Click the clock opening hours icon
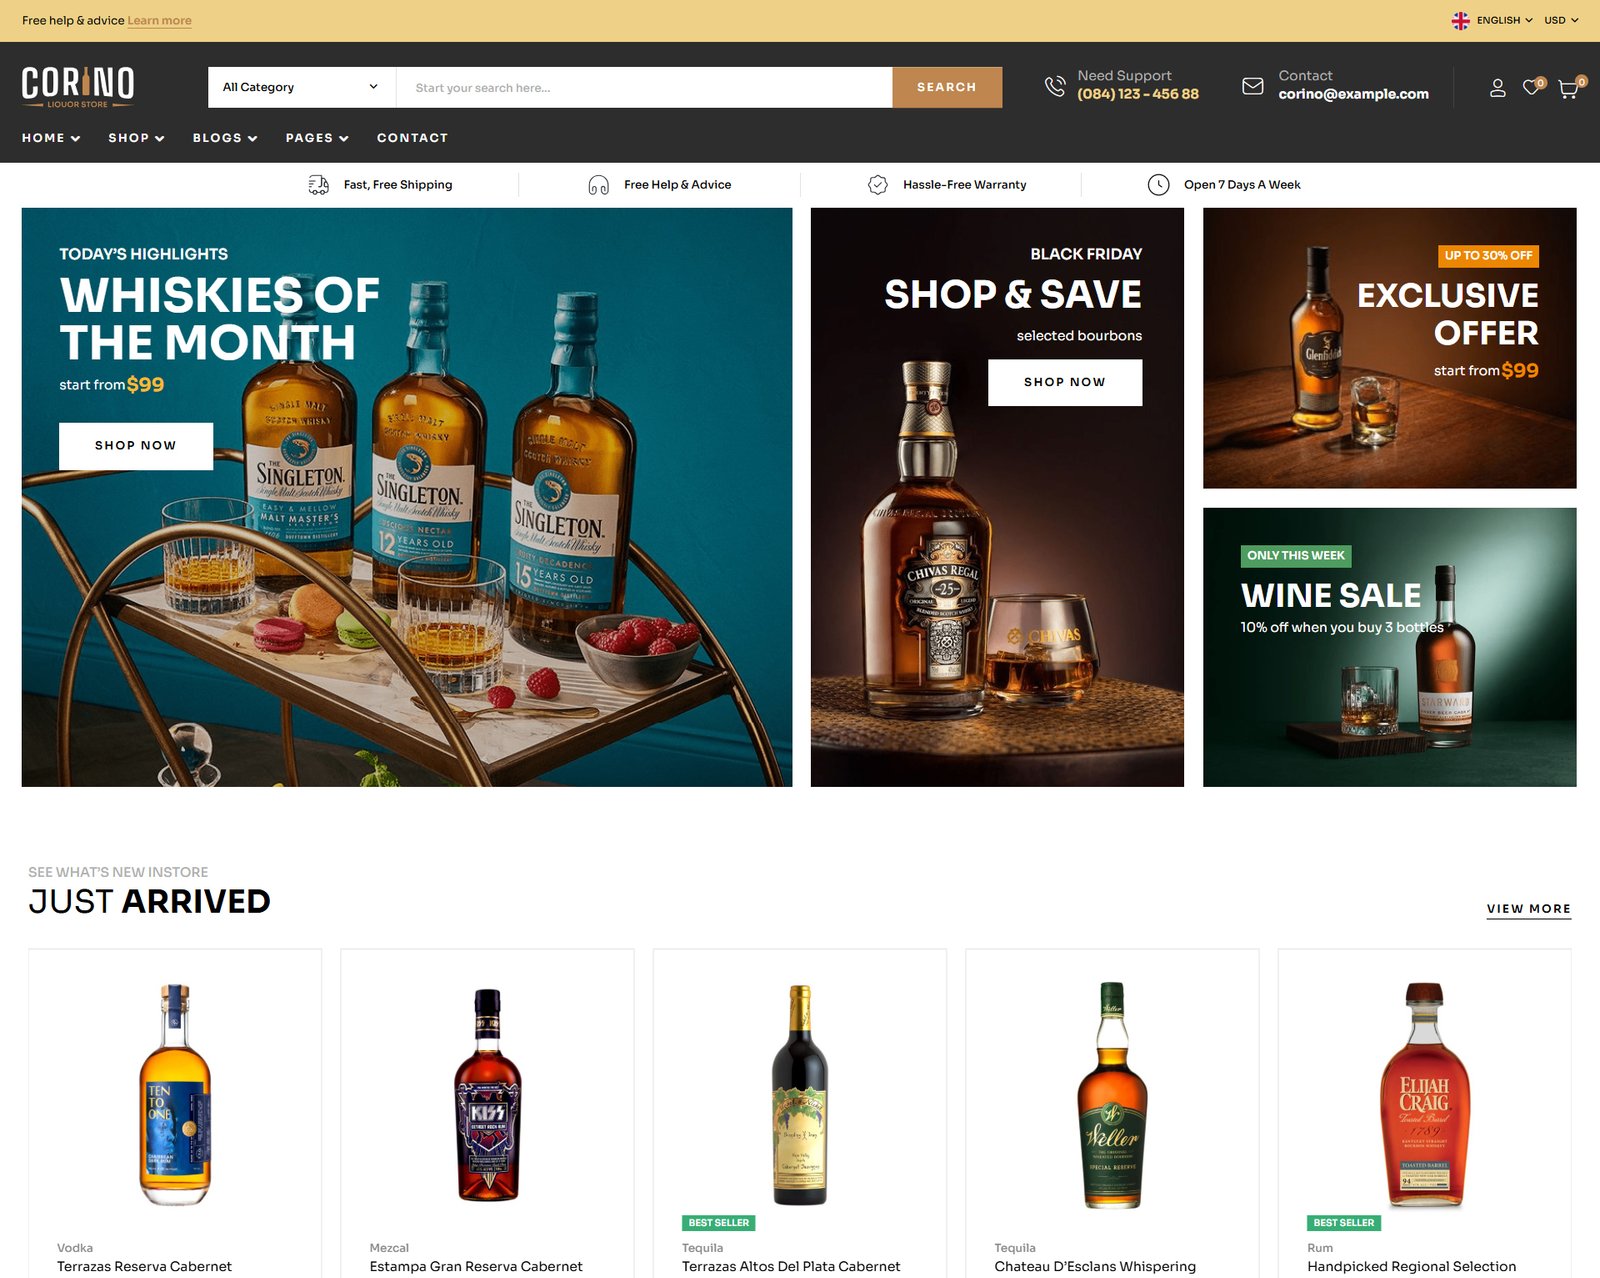1600x1278 pixels. (1158, 185)
